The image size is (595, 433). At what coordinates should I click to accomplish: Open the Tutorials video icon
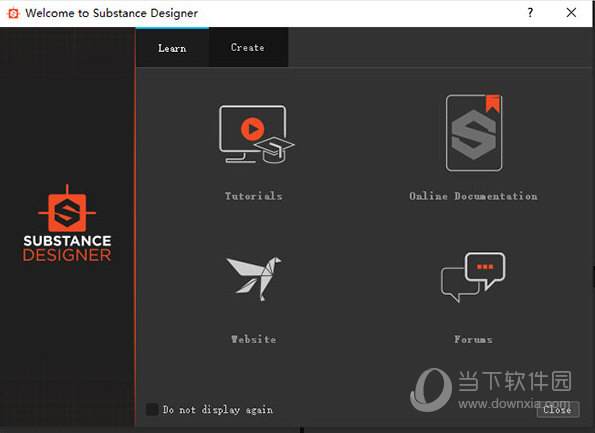pyautogui.click(x=257, y=134)
